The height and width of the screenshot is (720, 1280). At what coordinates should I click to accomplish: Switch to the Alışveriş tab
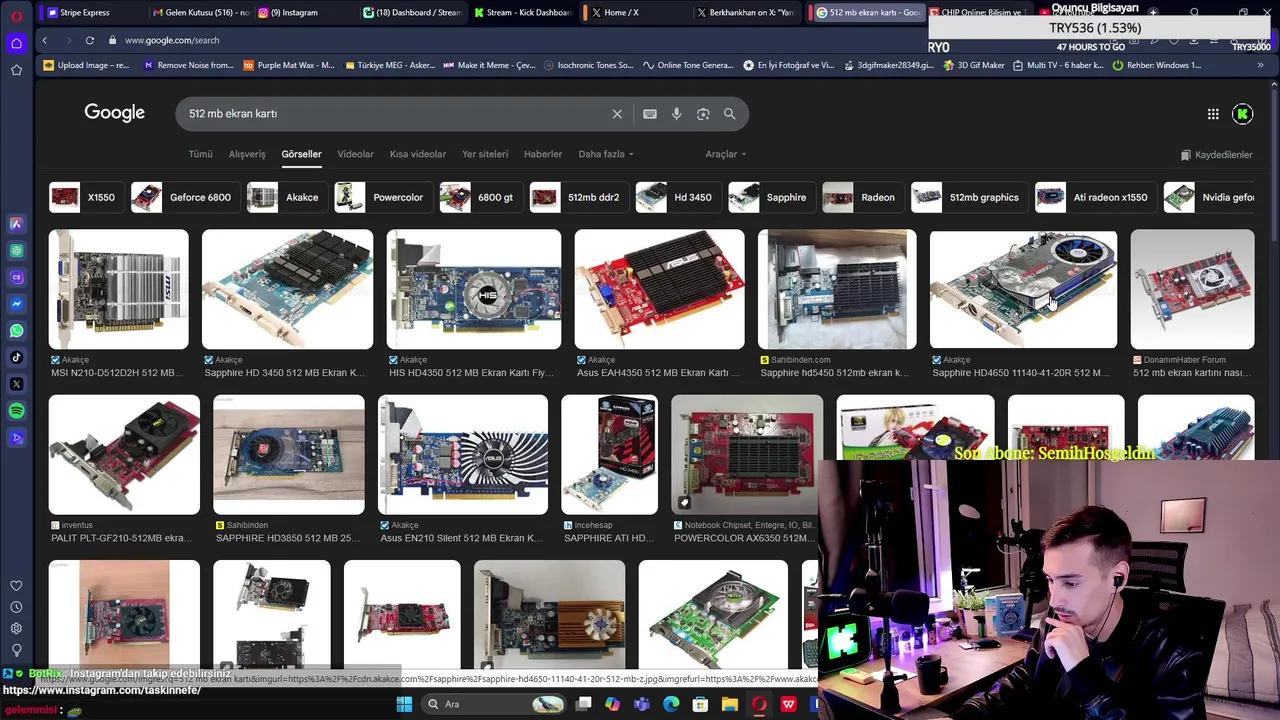247,154
